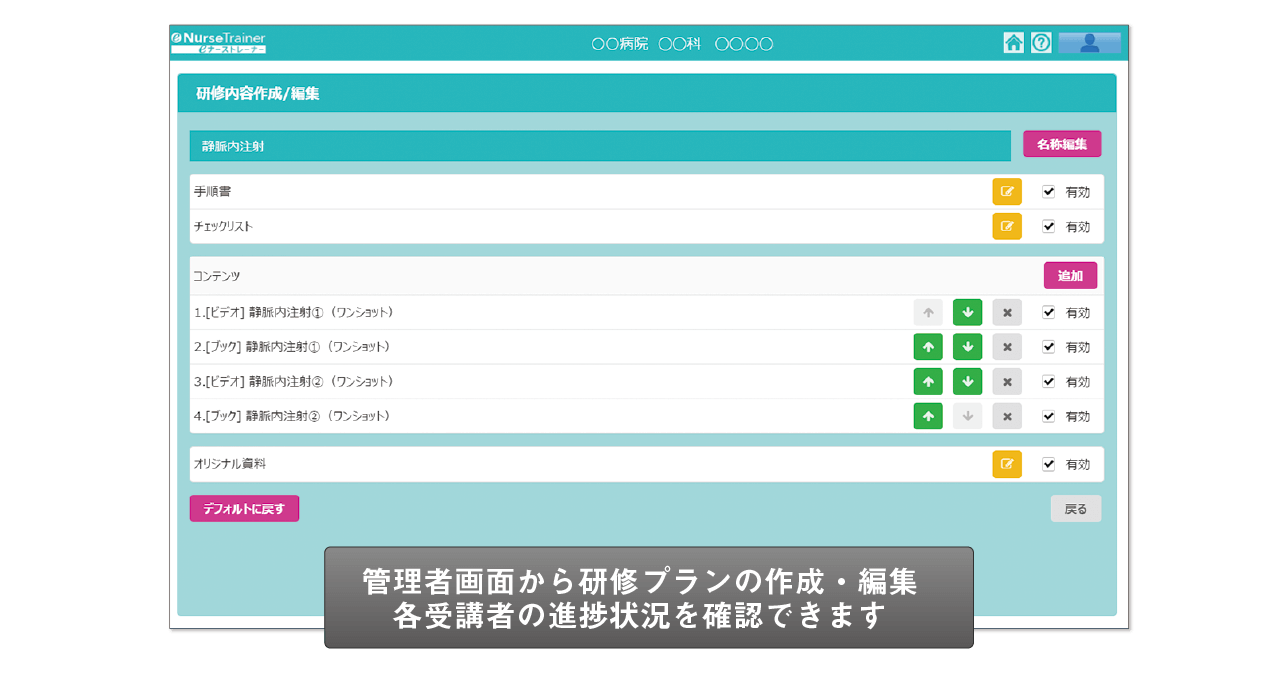This screenshot has width=1280, height=673.
Task: Click disabled up arrow for item 1
Action: coord(928,312)
